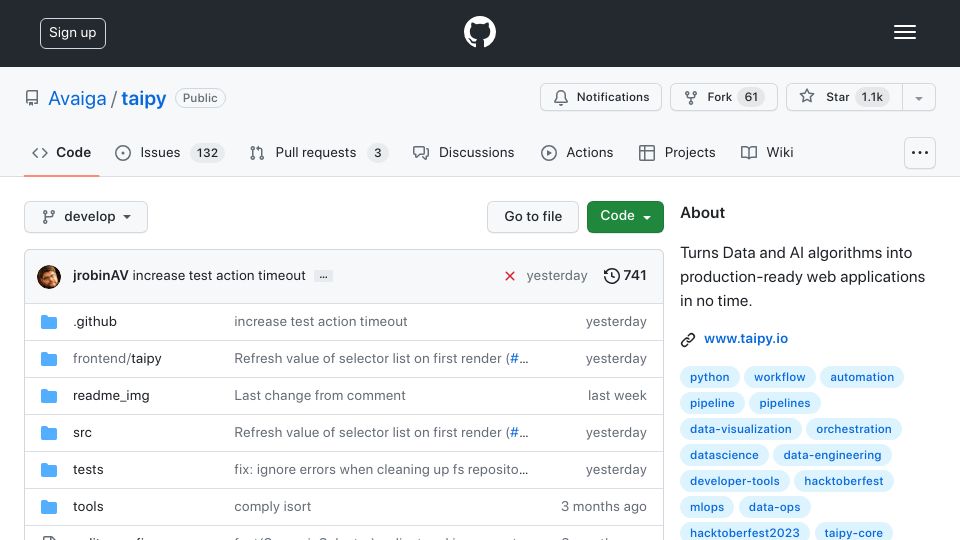Viewport: 960px width, 540px height.
Task: Star the taipy repository
Action: coord(844,97)
